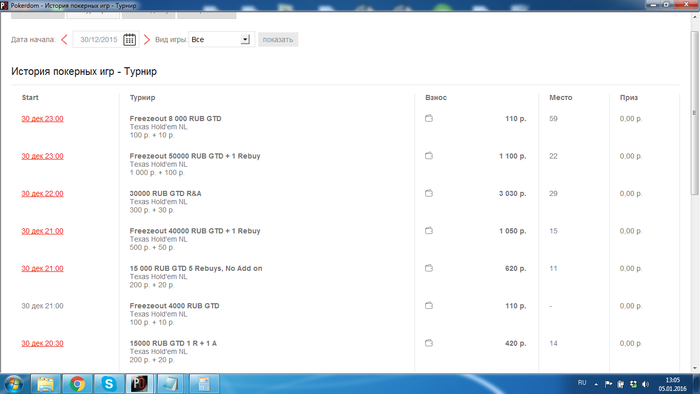Image resolution: width=700 pixels, height=394 pixels.
Task: Select Freezeout 50000 RUB GTD + 1 Rebuy name
Action: pyautogui.click(x=195, y=156)
